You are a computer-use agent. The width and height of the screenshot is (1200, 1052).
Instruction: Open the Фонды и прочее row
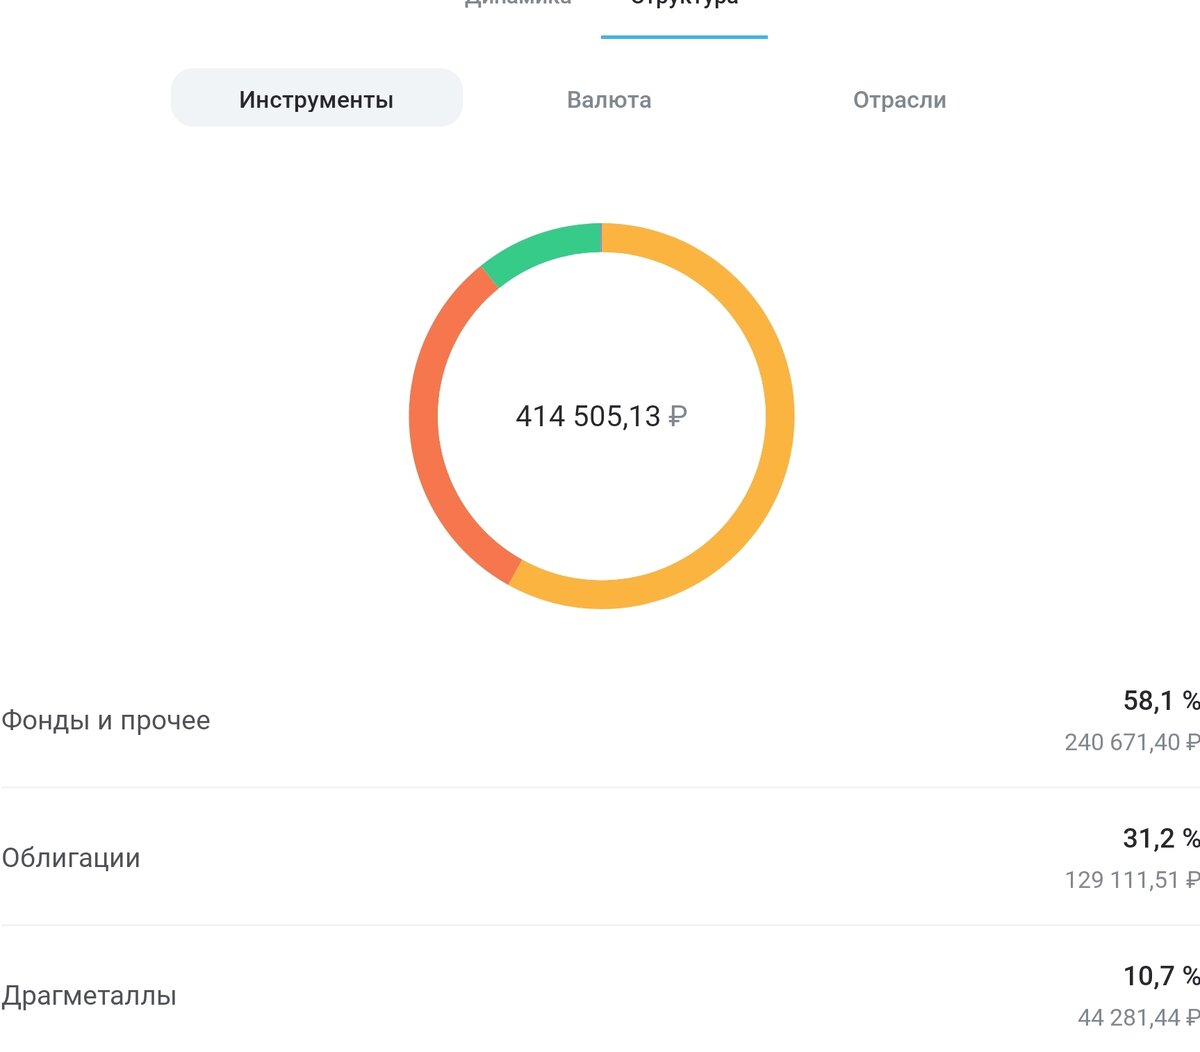(x=600, y=720)
